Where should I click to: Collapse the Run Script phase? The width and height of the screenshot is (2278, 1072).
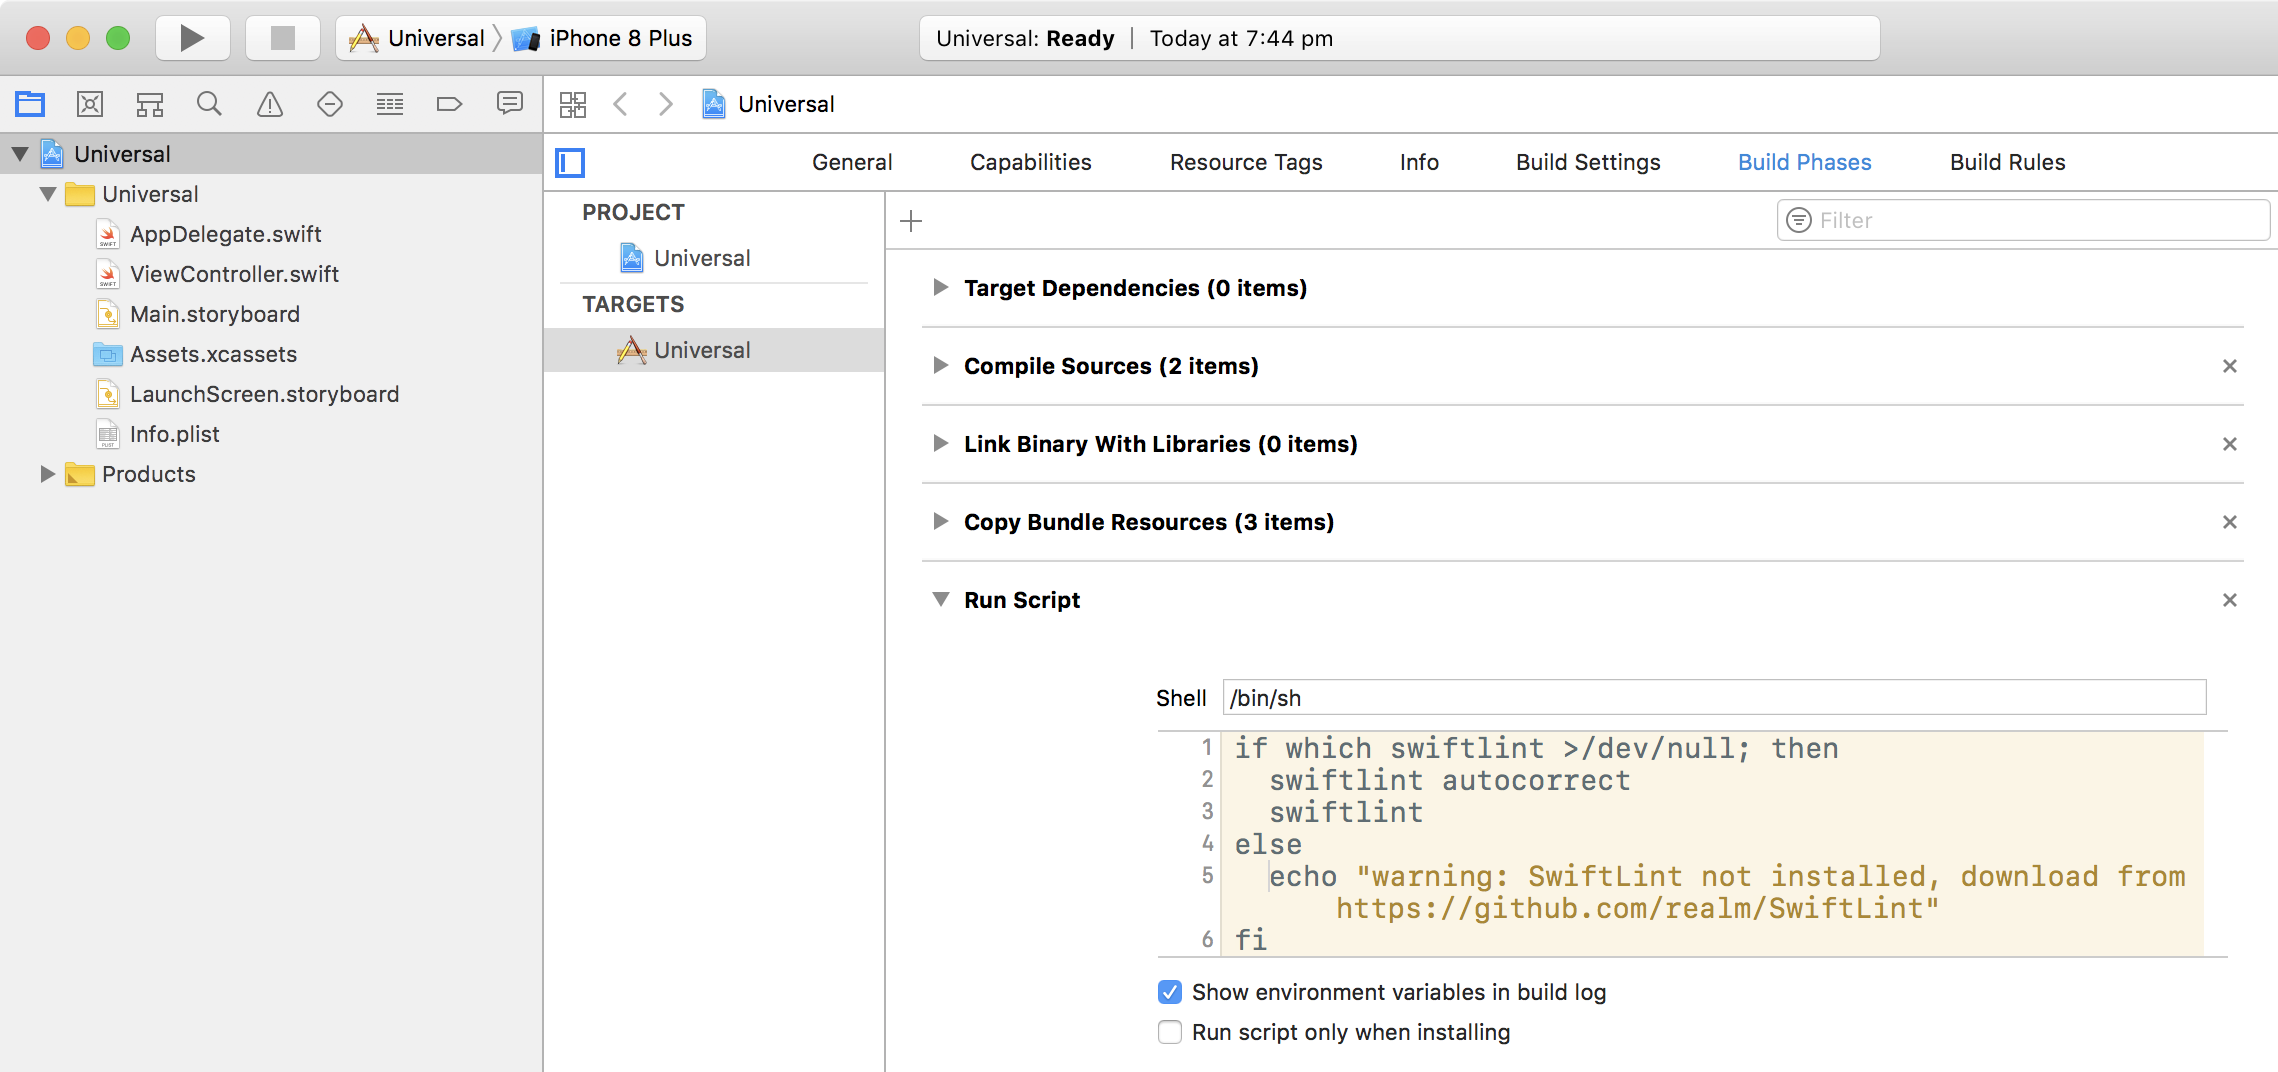[940, 600]
